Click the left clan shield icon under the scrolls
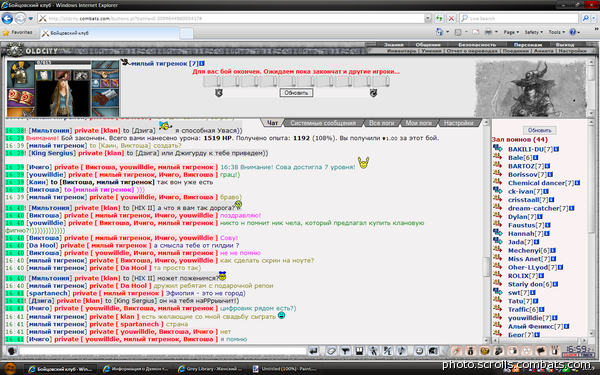The width and height of the screenshot is (600, 375). pos(218,93)
